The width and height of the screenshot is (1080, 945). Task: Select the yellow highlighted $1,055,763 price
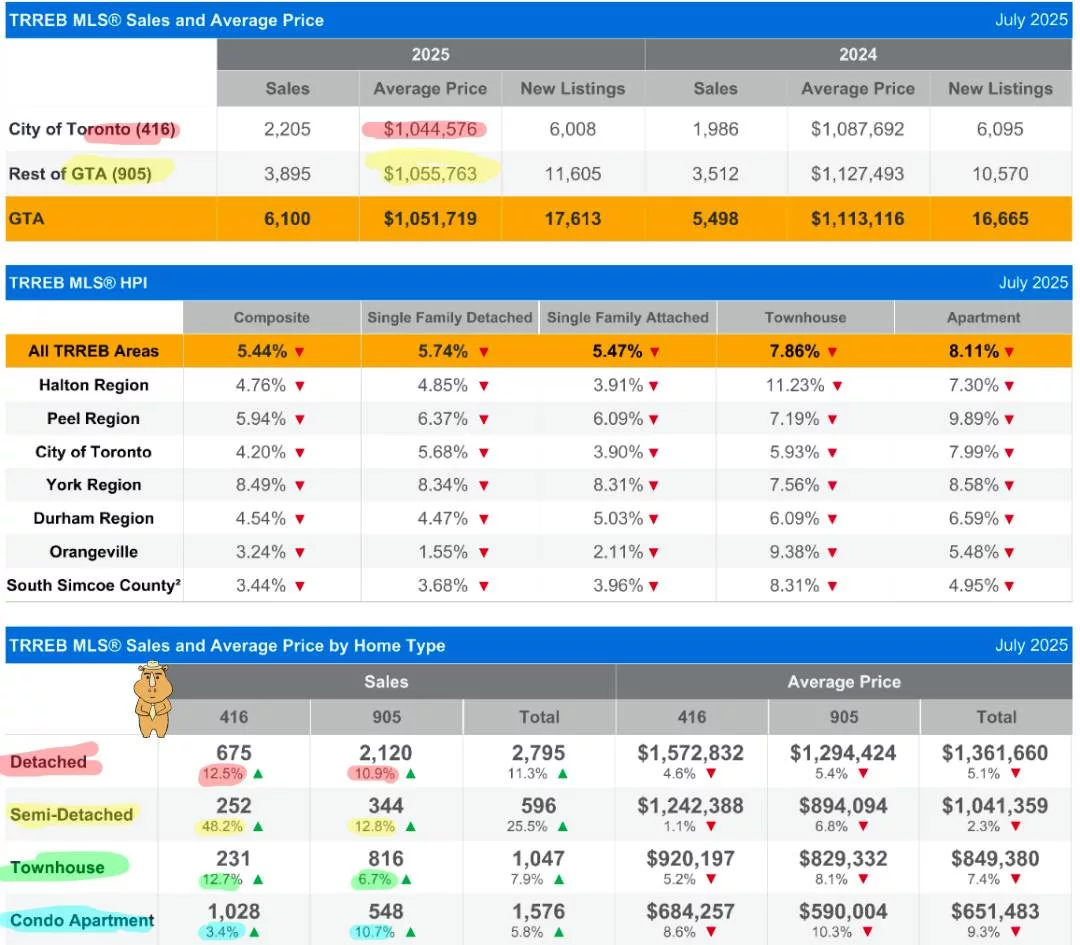430,174
